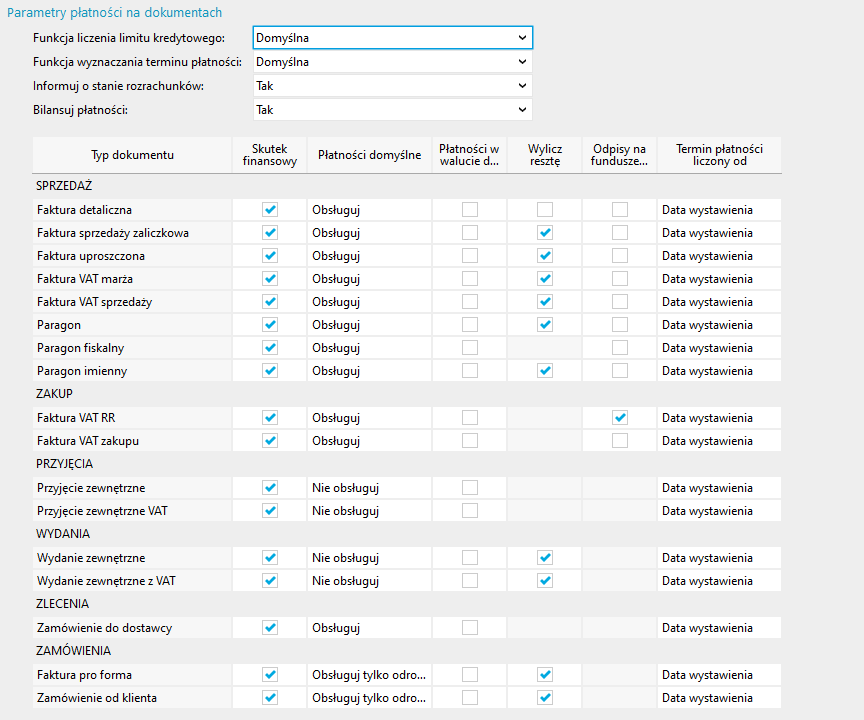Viewport: 864px width, 720px height.
Task: Uncheck Odpisy na fundusze for Faktura VAT RR
Action: [620, 417]
